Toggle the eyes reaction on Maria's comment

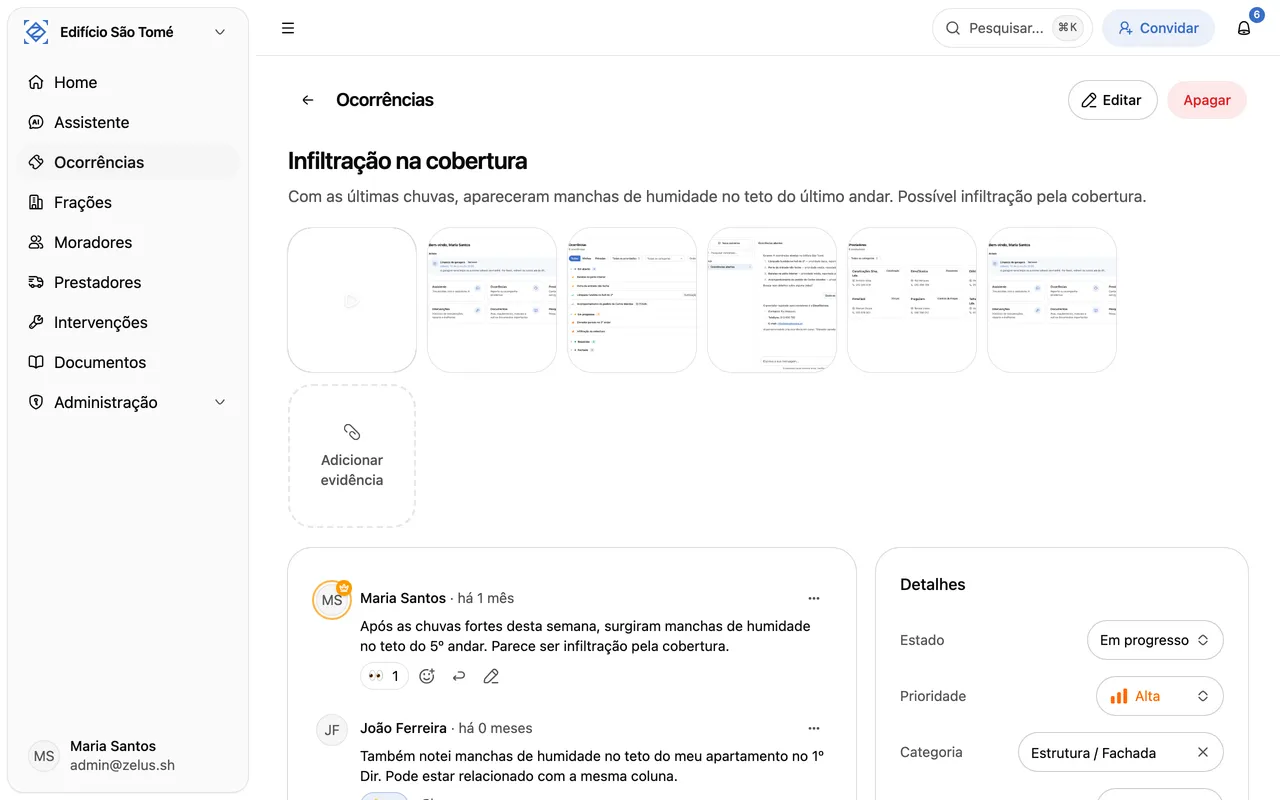click(x=384, y=676)
